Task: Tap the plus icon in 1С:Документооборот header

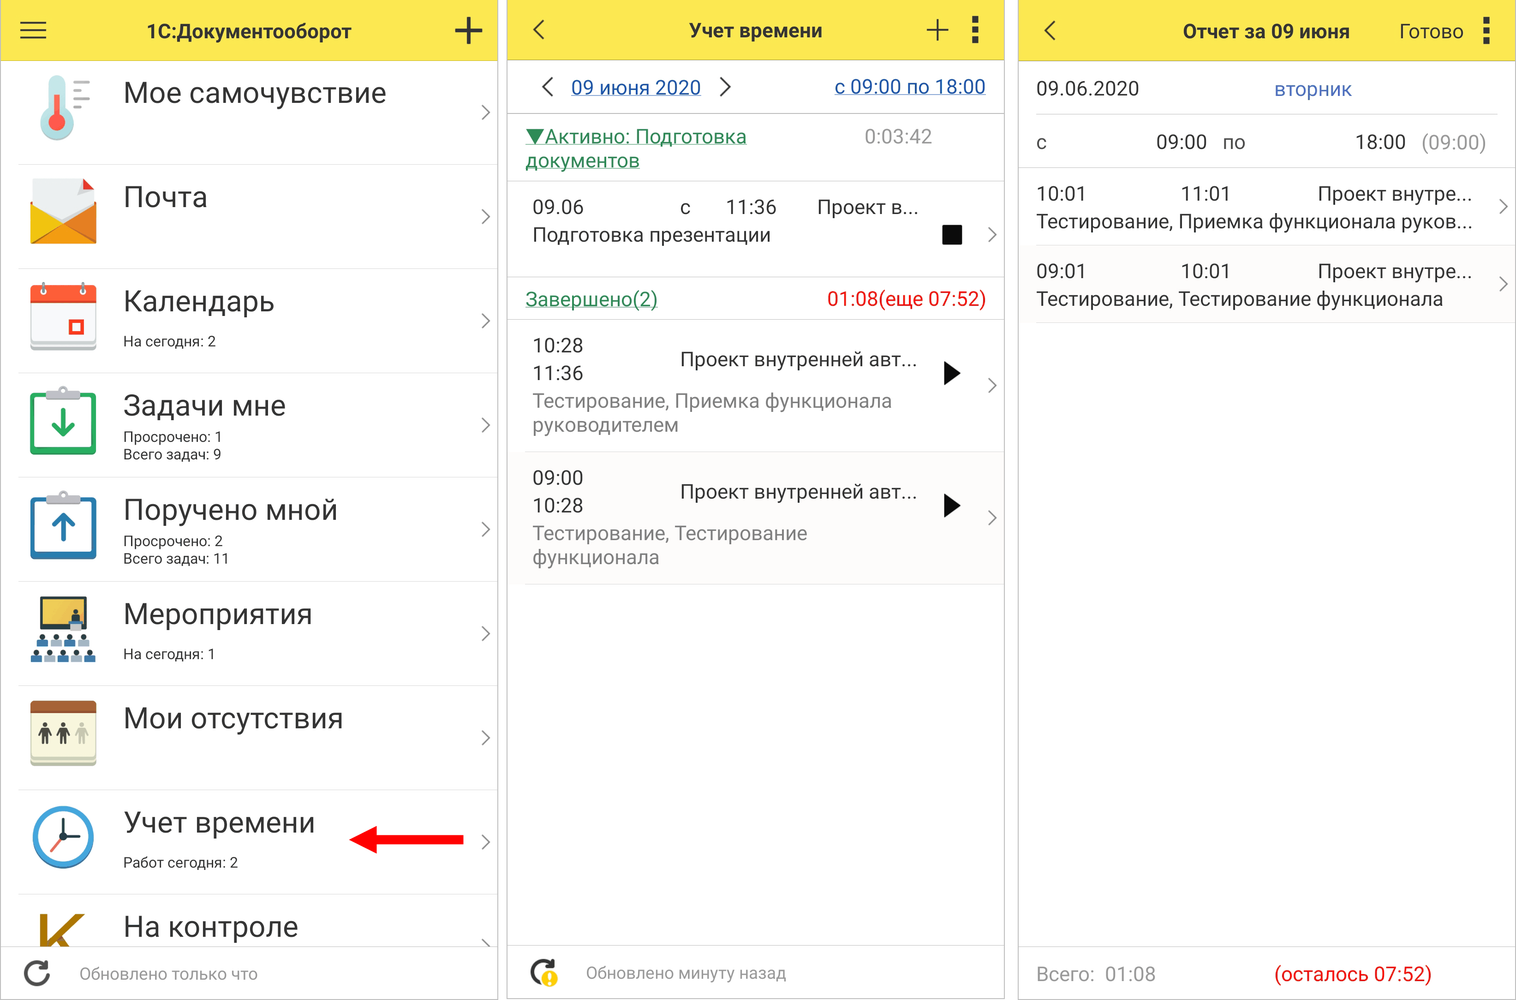Action: pos(468,30)
